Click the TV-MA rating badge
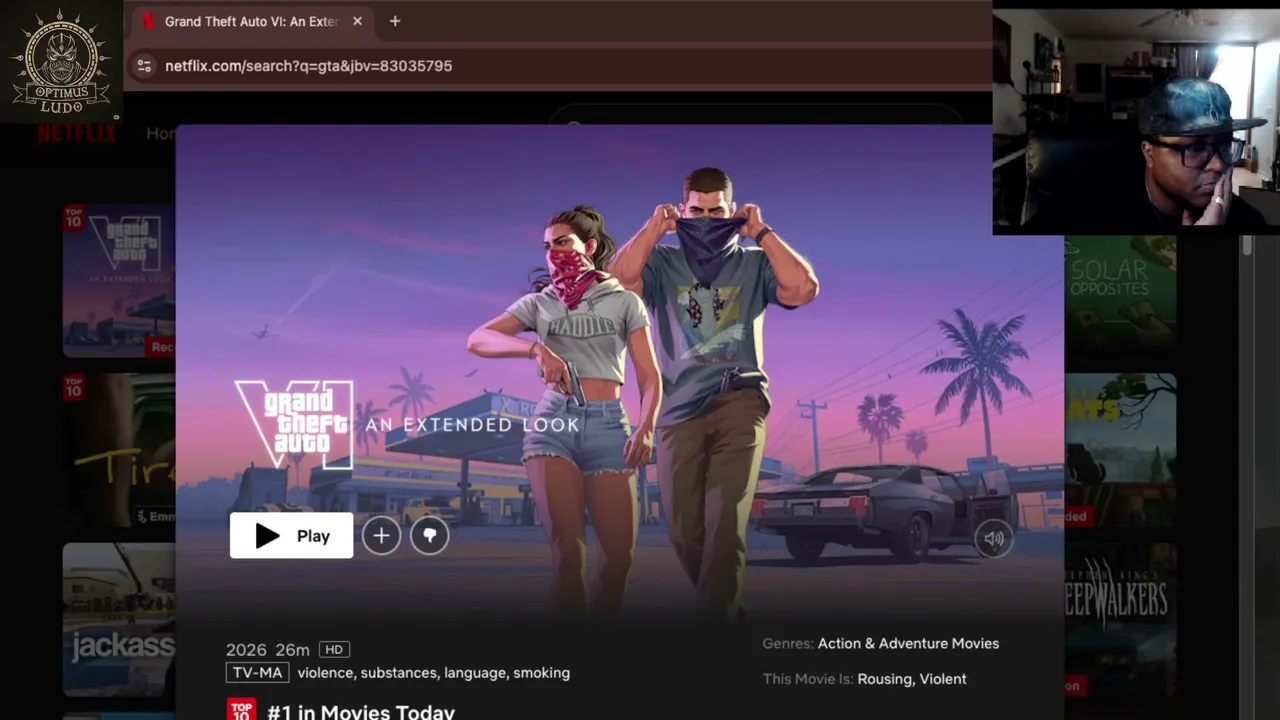Screen dimensions: 1280x720 coord(258,673)
